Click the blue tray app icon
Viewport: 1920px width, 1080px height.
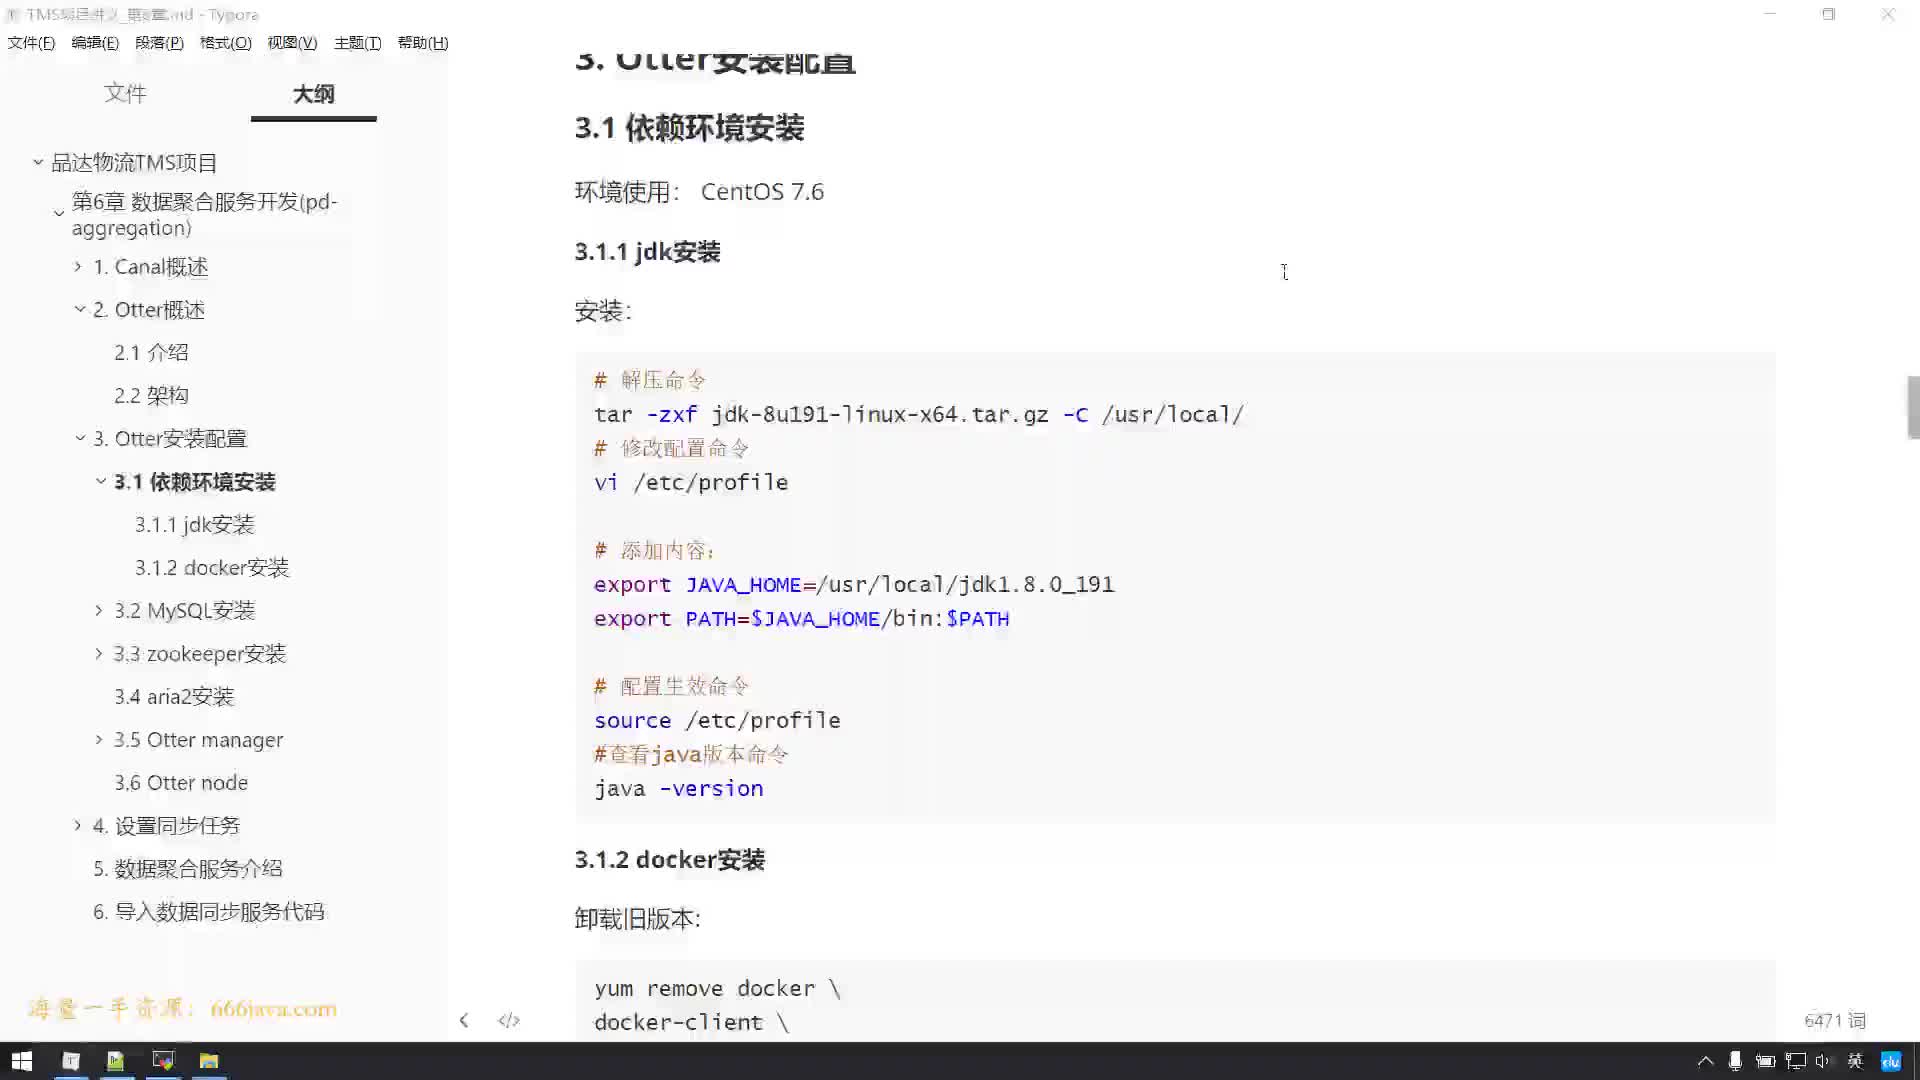pyautogui.click(x=1890, y=1061)
